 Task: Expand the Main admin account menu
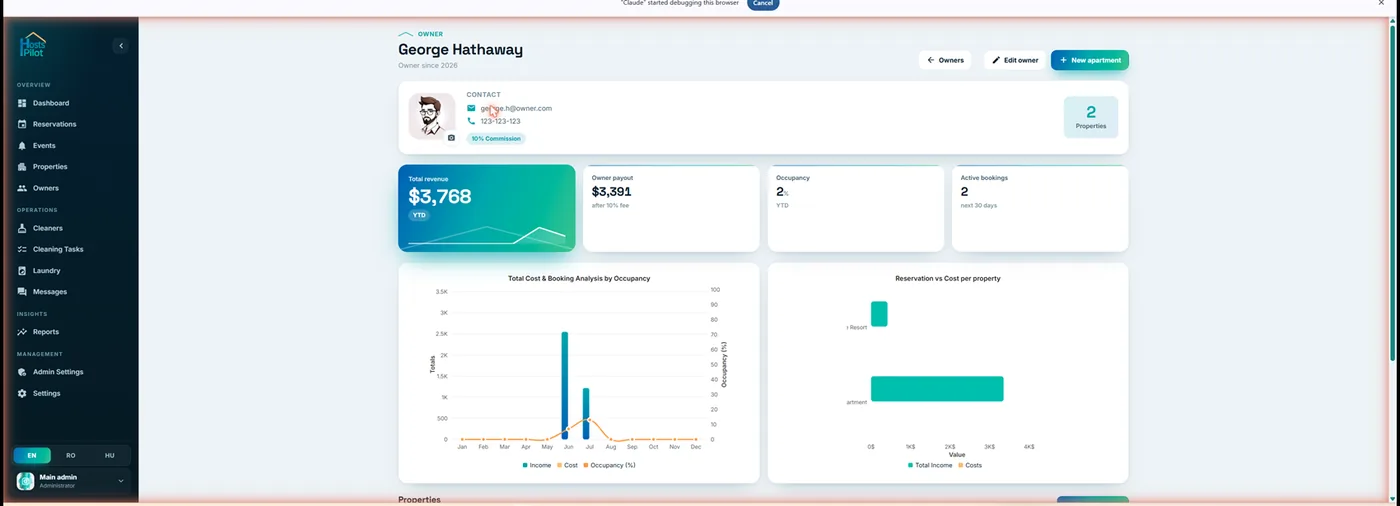(121, 481)
